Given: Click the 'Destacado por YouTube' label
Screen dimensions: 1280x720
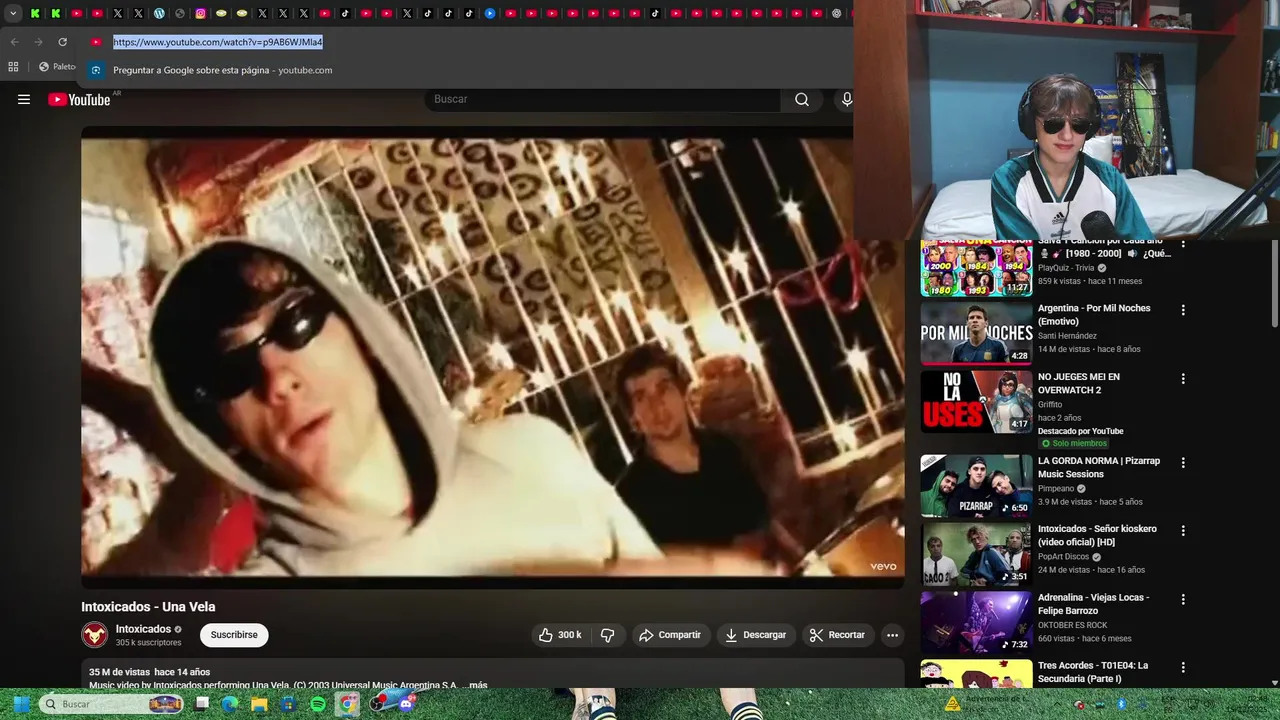Looking at the screenshot, I should [x=1080, y=431].
